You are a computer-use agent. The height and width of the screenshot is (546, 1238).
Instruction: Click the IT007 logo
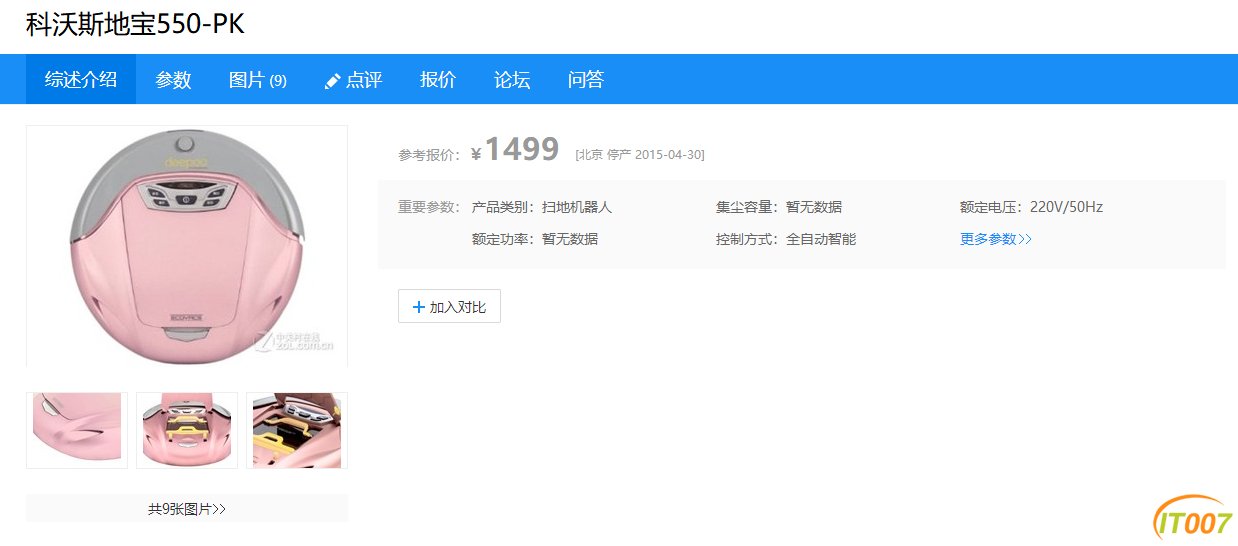tap(1193, 518)
